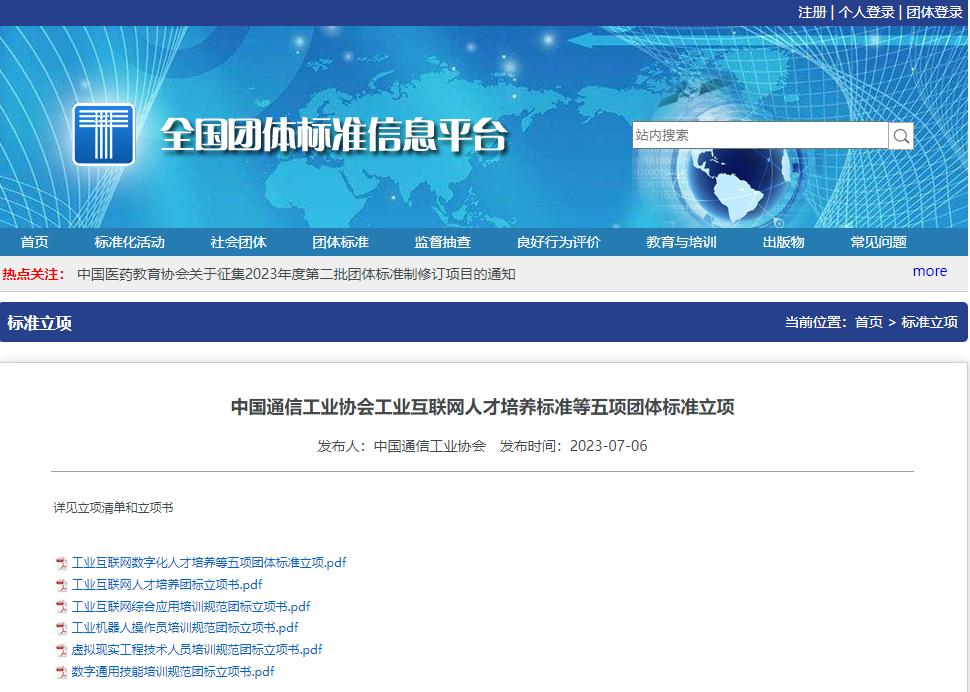Viewport: 970px width, 692px height.
Task: Click PDF icon beside 工业互联网综合应用培训规范团标立项书.pdf
Action: point(61,607)
